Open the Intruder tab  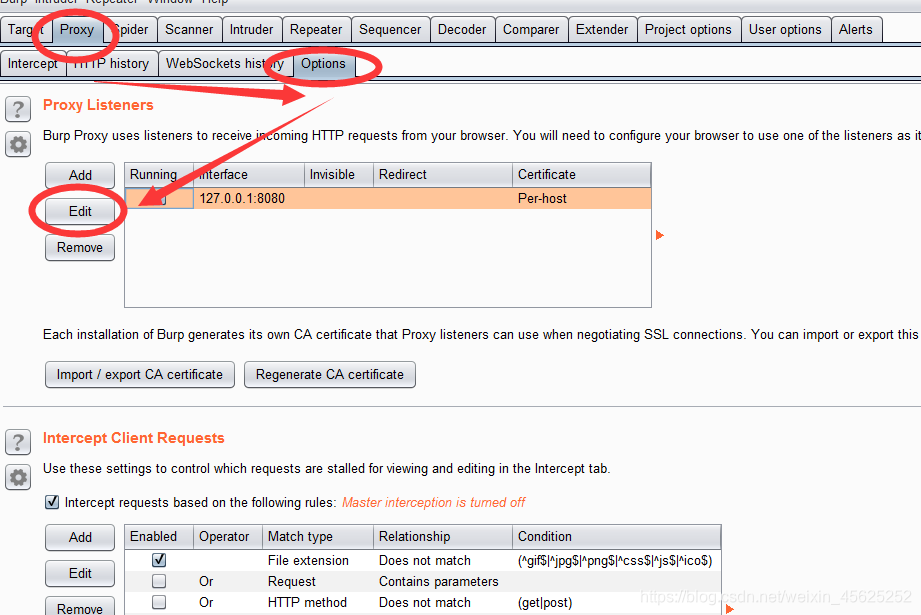251,29
